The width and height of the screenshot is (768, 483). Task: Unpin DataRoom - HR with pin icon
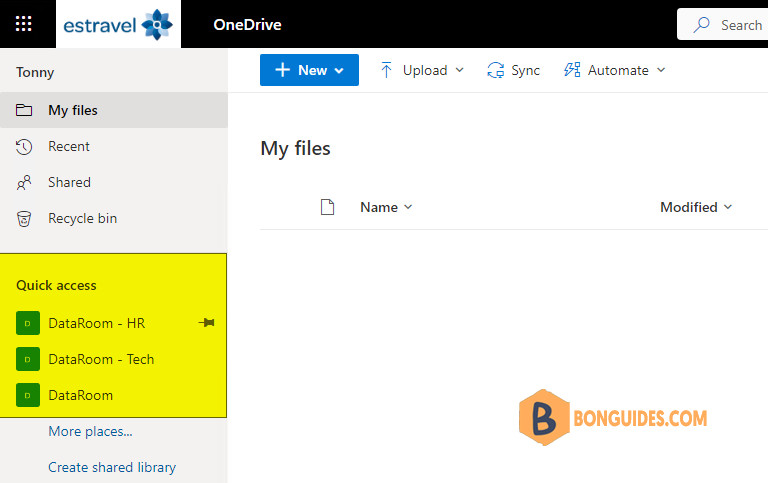click(x=206, y=322)
